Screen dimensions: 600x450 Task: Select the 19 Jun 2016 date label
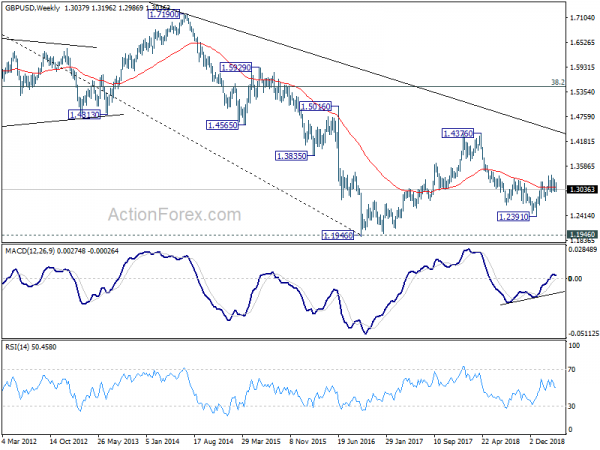356,441
